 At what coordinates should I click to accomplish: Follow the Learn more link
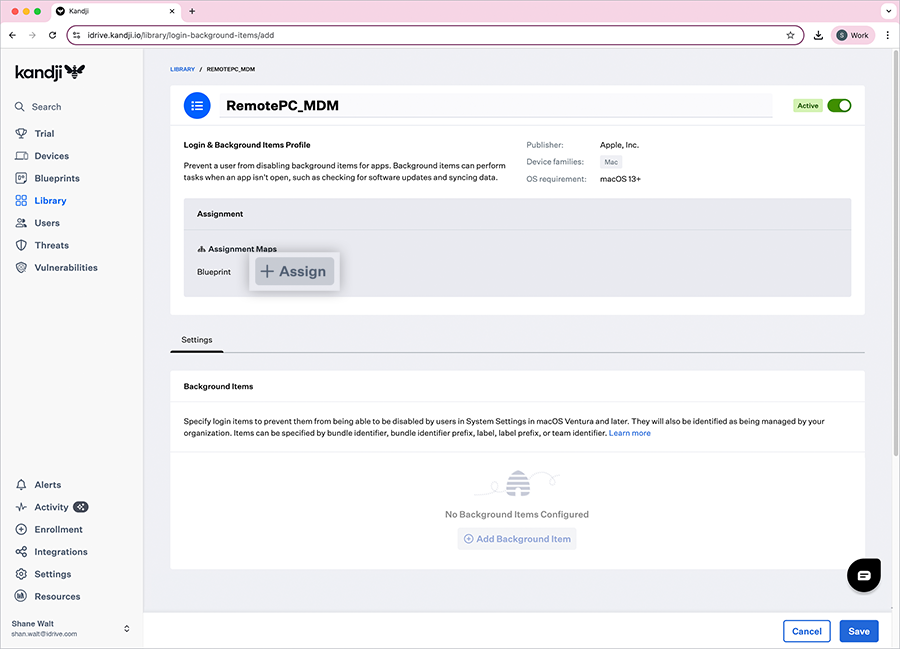(x=629, y=433)
